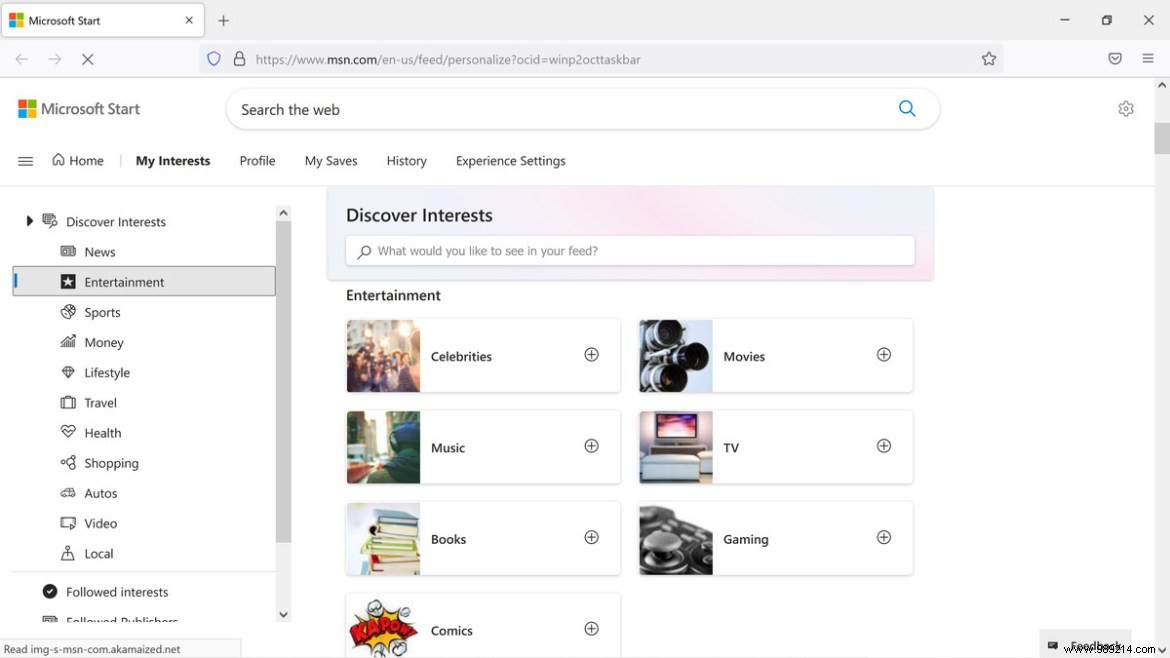This screenshot has height=658, width=1170.
Task: Open the Shopping category icon
Action: tap(67, 462)
